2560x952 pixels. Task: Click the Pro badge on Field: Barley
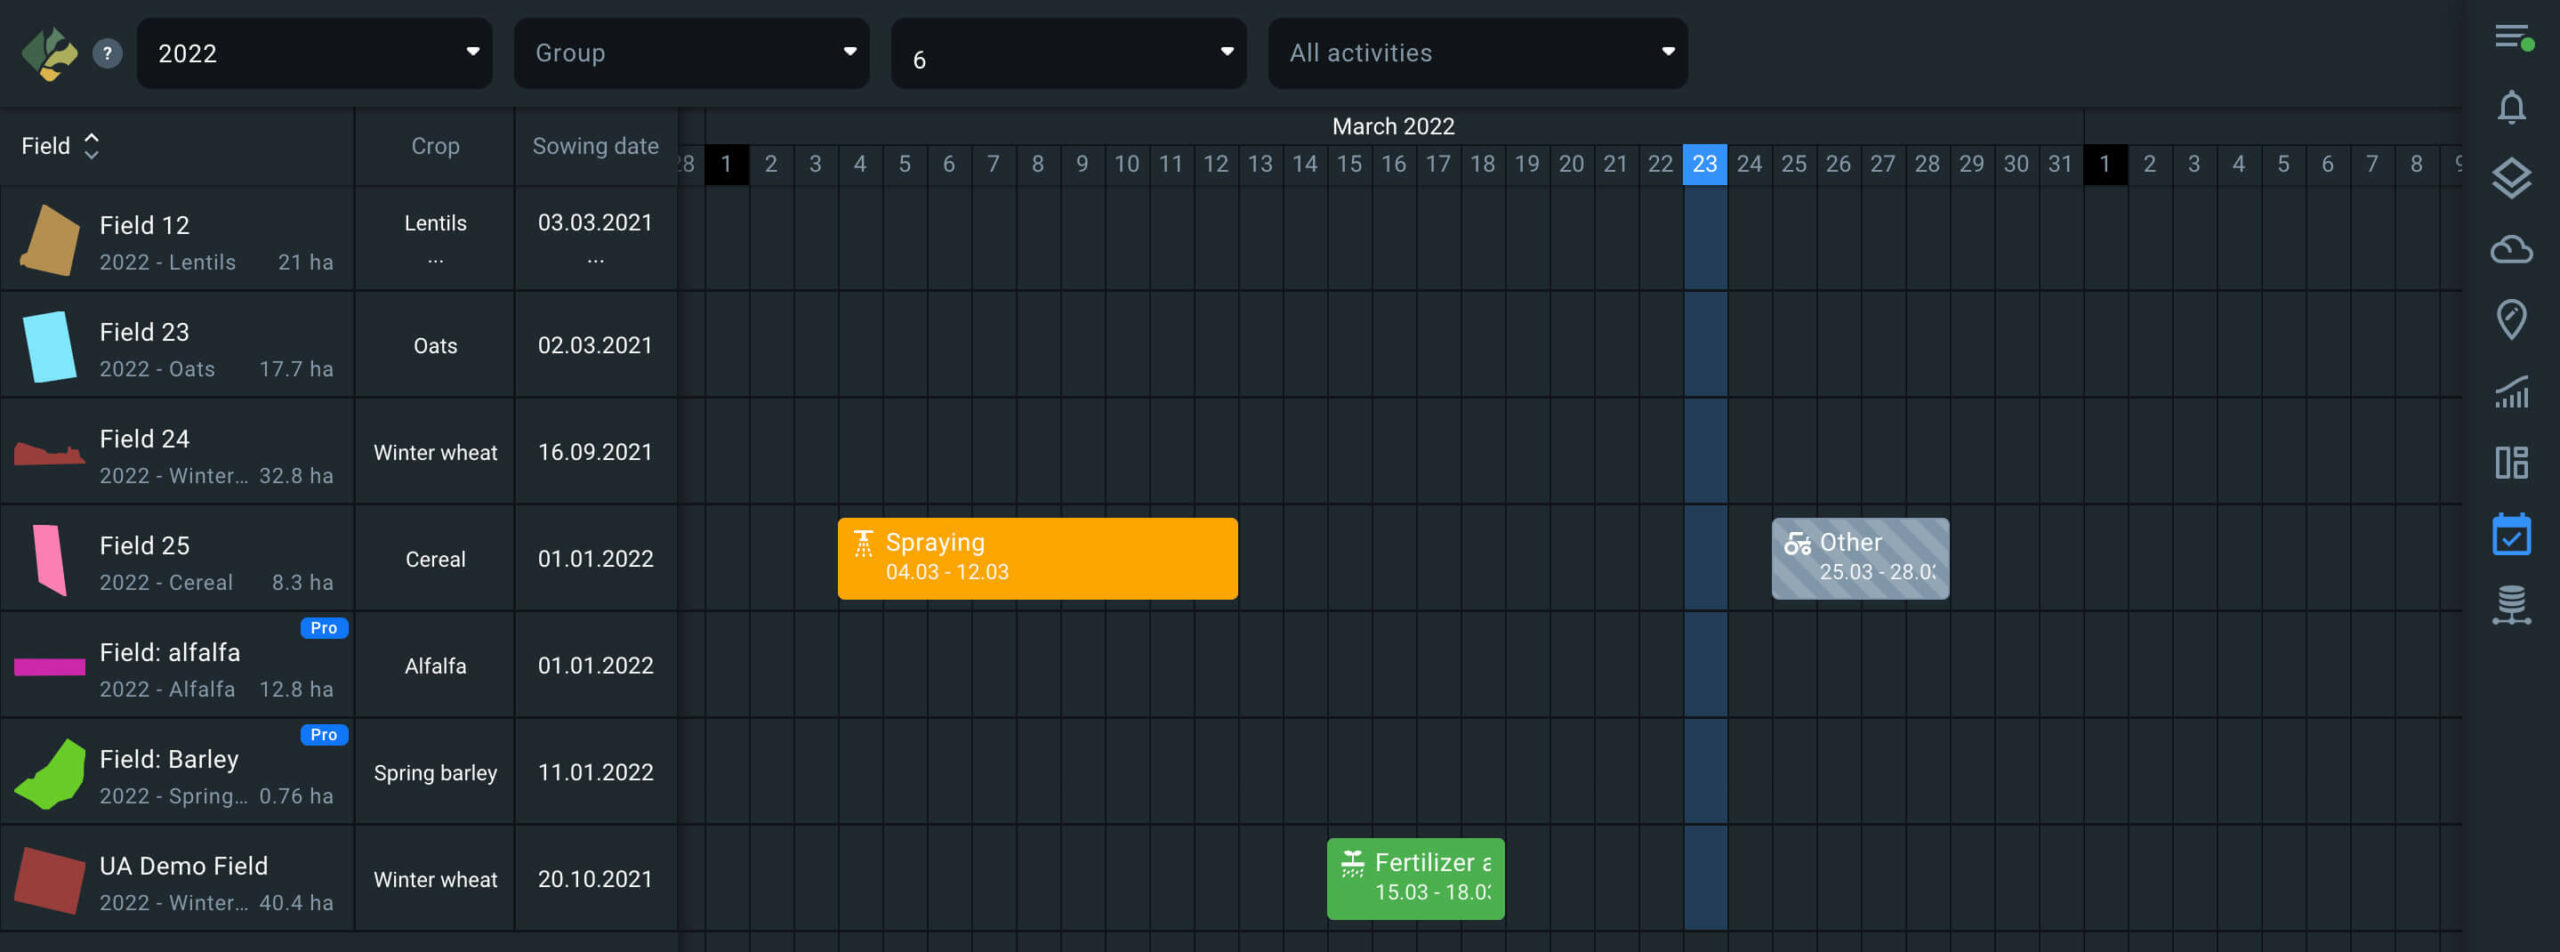(323, 735)
